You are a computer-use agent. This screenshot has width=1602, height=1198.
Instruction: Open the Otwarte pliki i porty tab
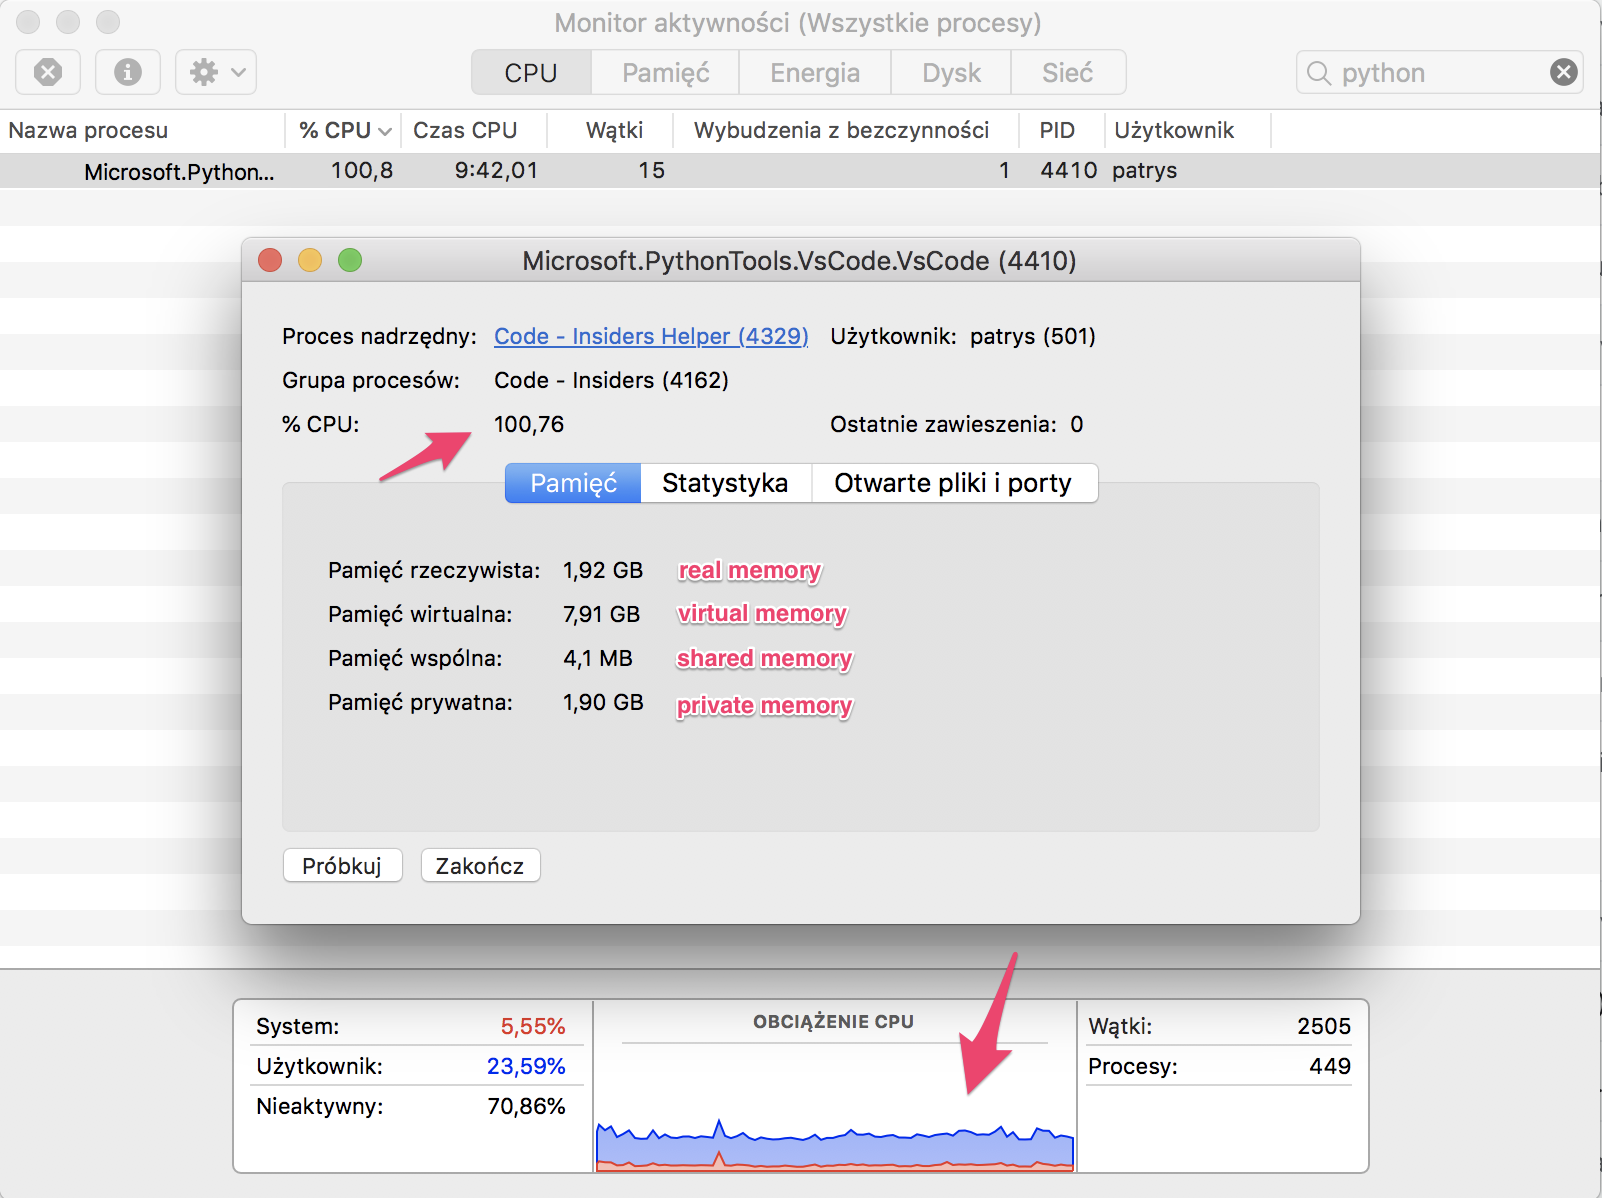pos(953,483)
